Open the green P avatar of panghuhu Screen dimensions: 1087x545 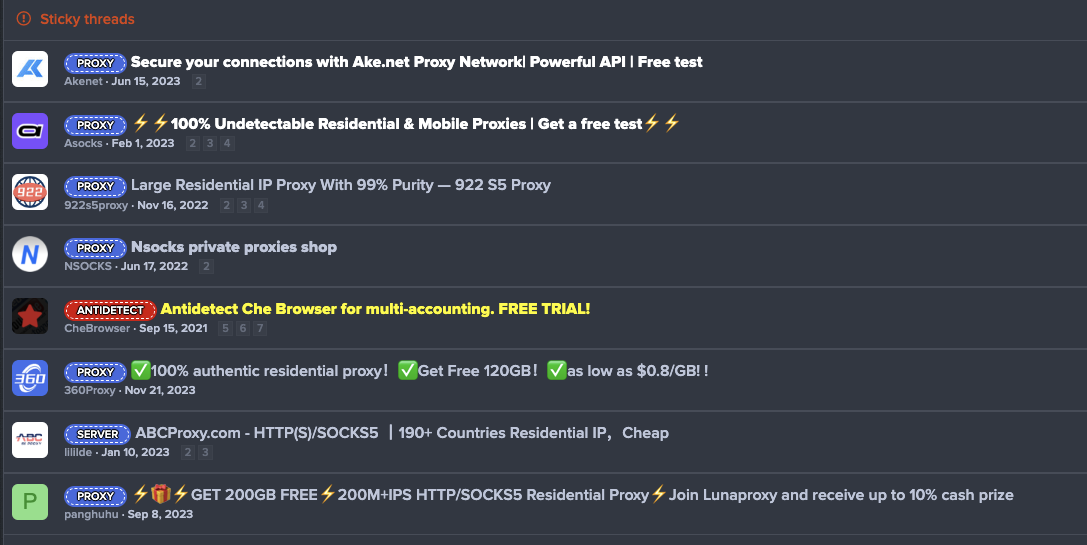pos(30,502)
